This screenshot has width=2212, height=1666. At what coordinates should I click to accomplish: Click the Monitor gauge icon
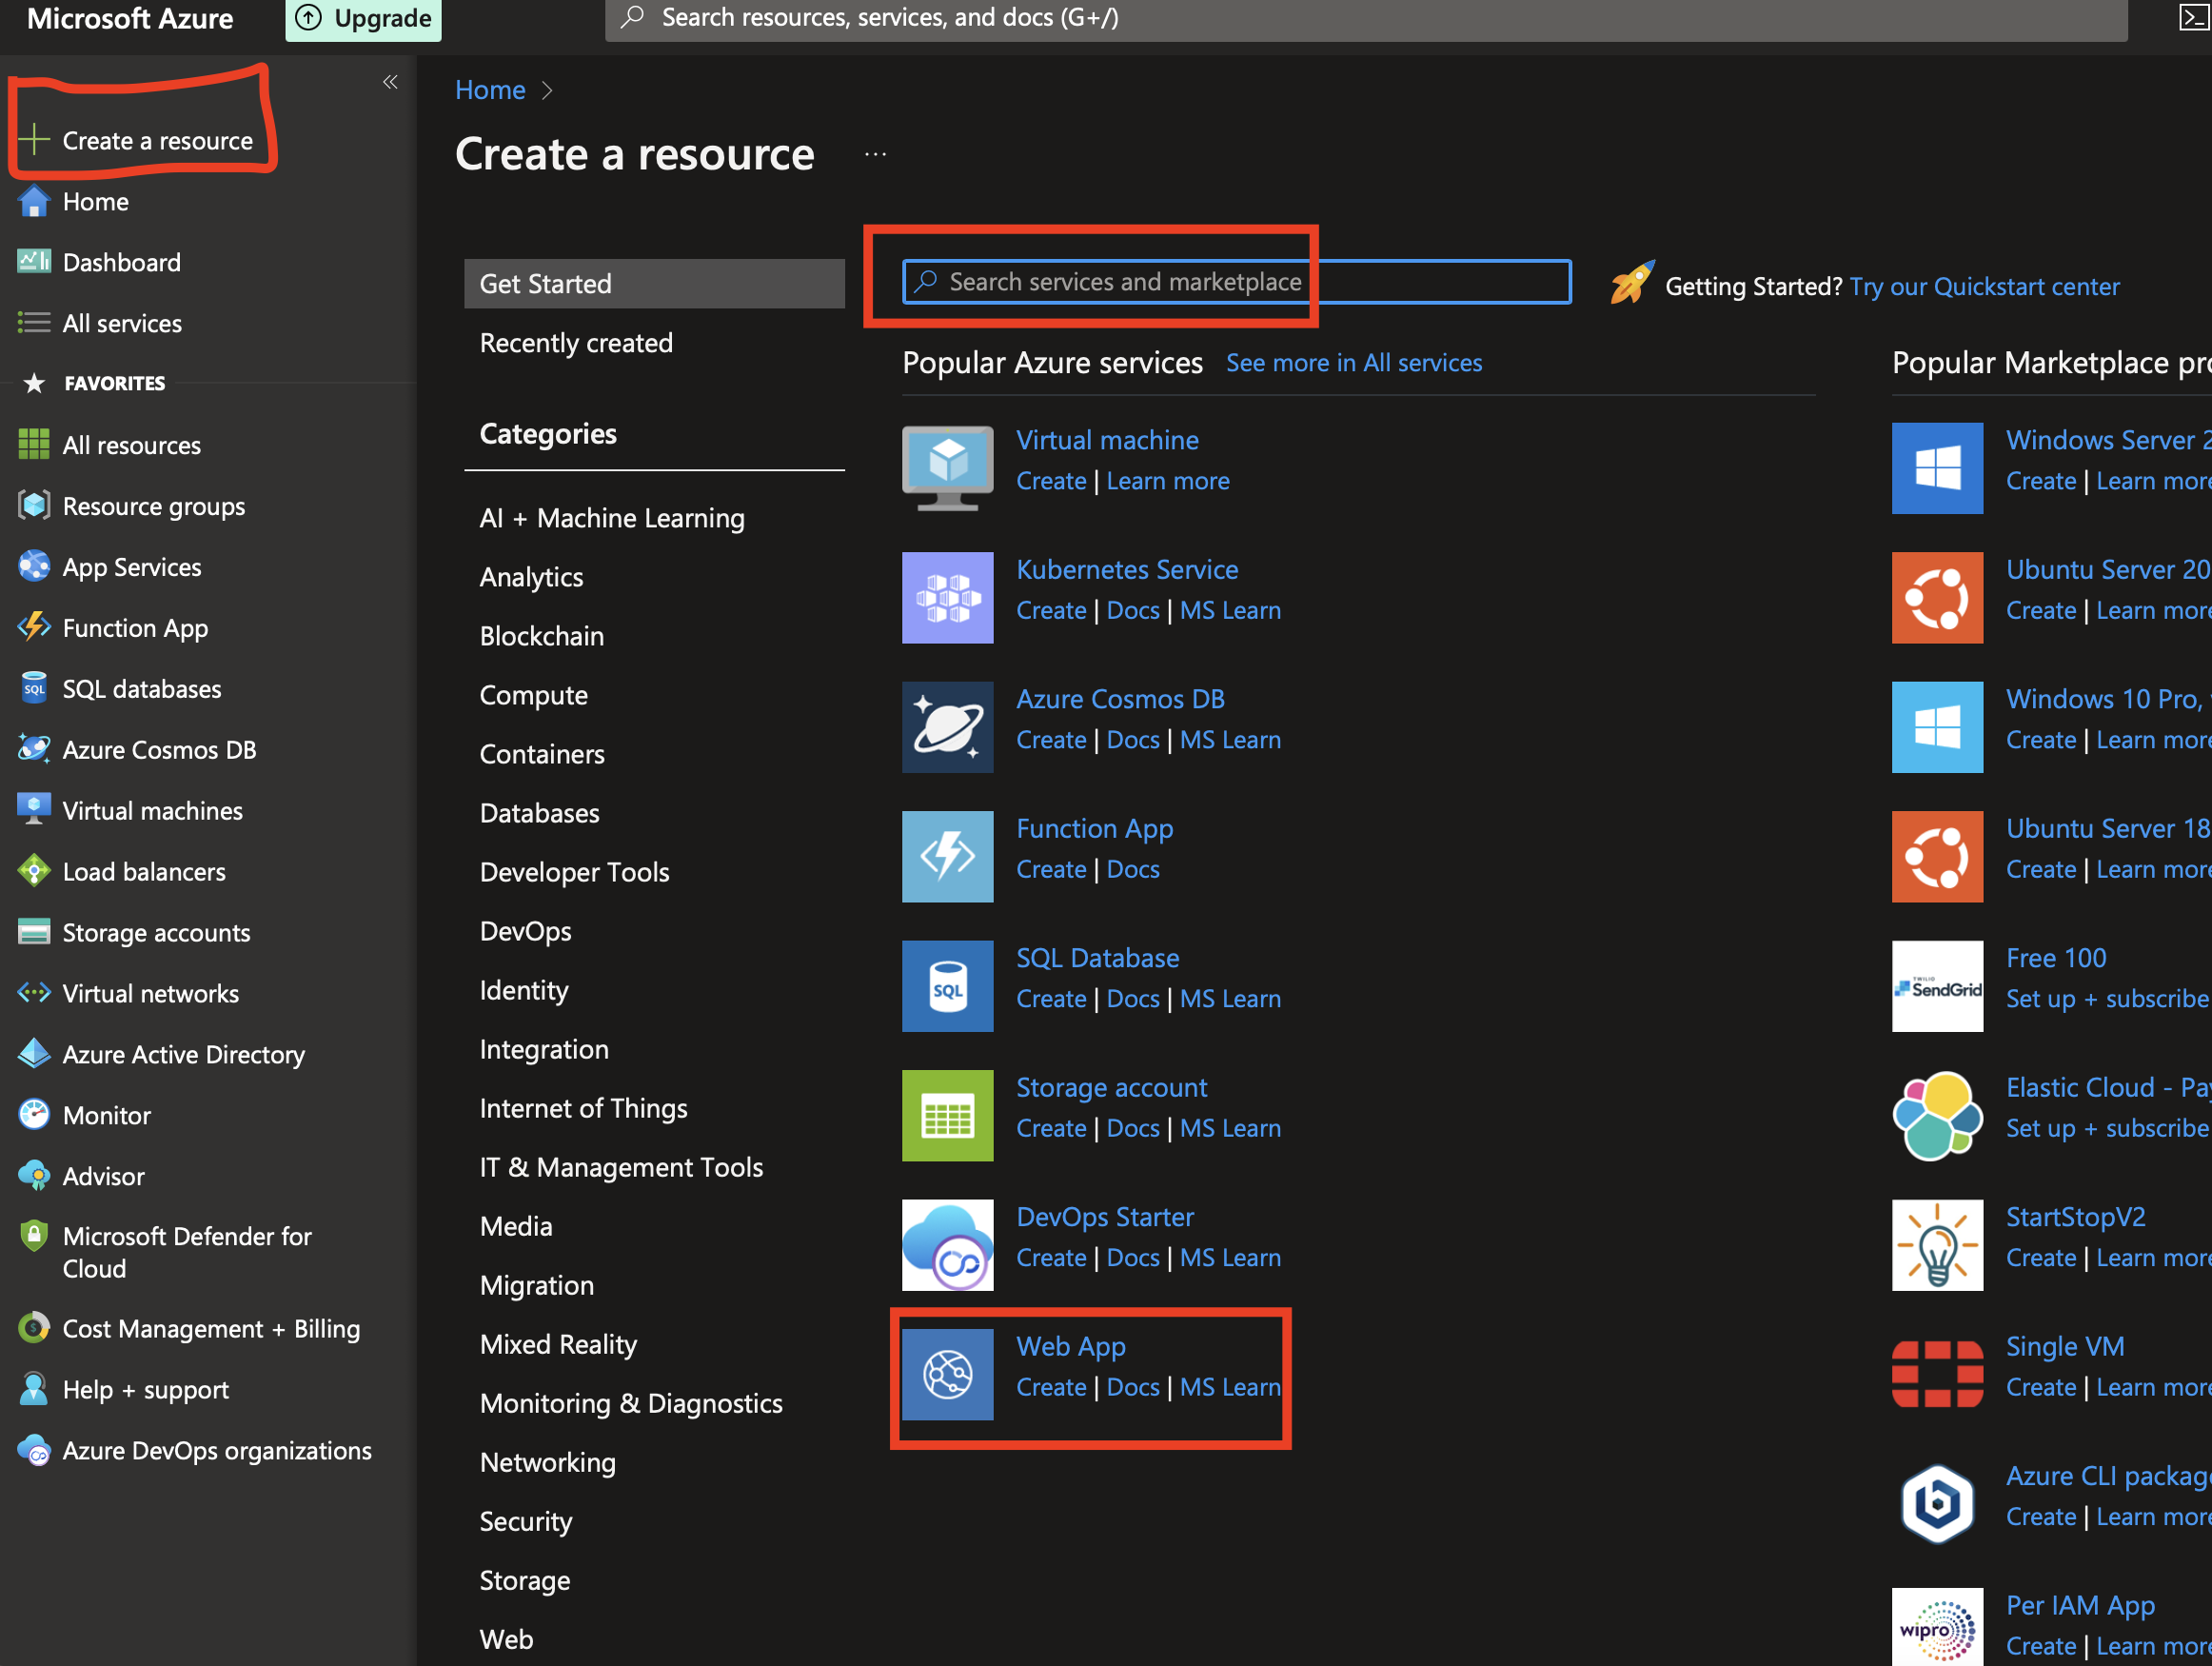tap(34, 1115)
